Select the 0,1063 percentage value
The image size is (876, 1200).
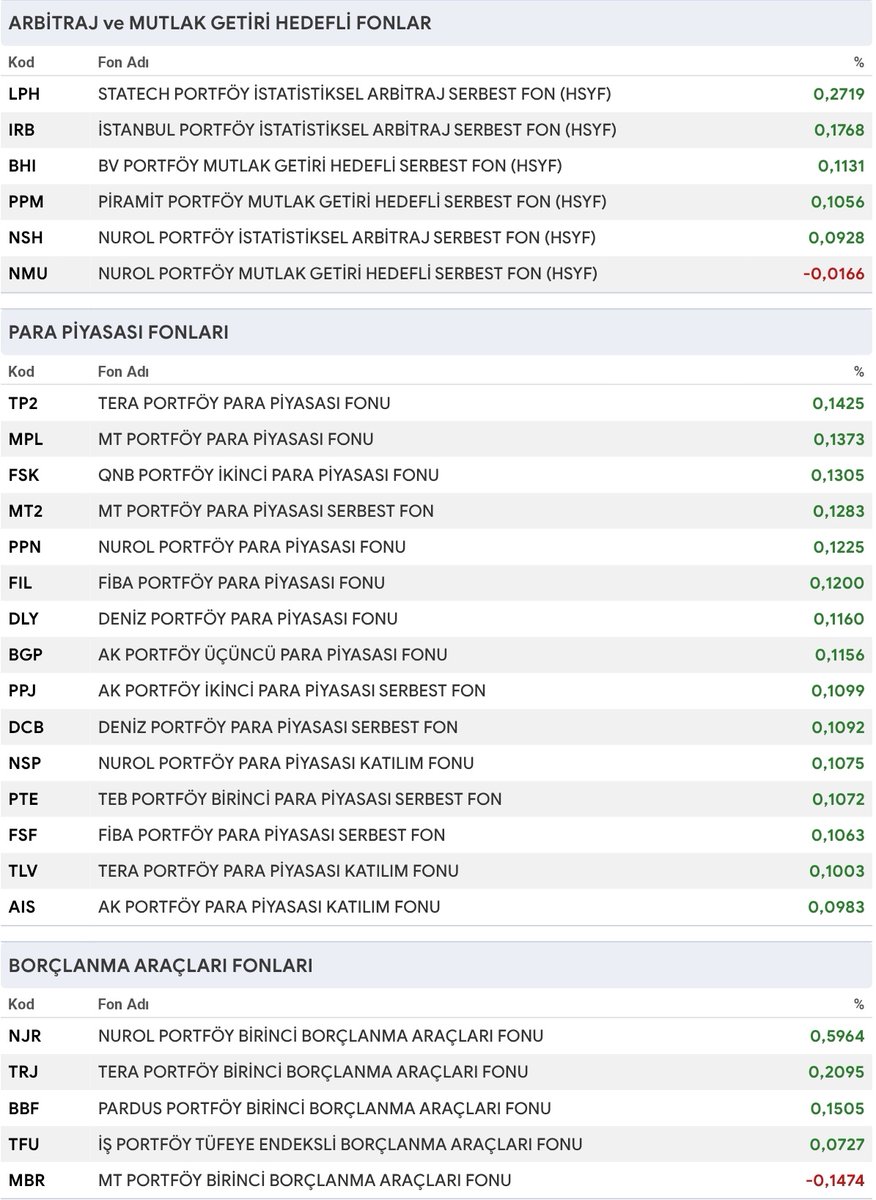coord(839,835)
